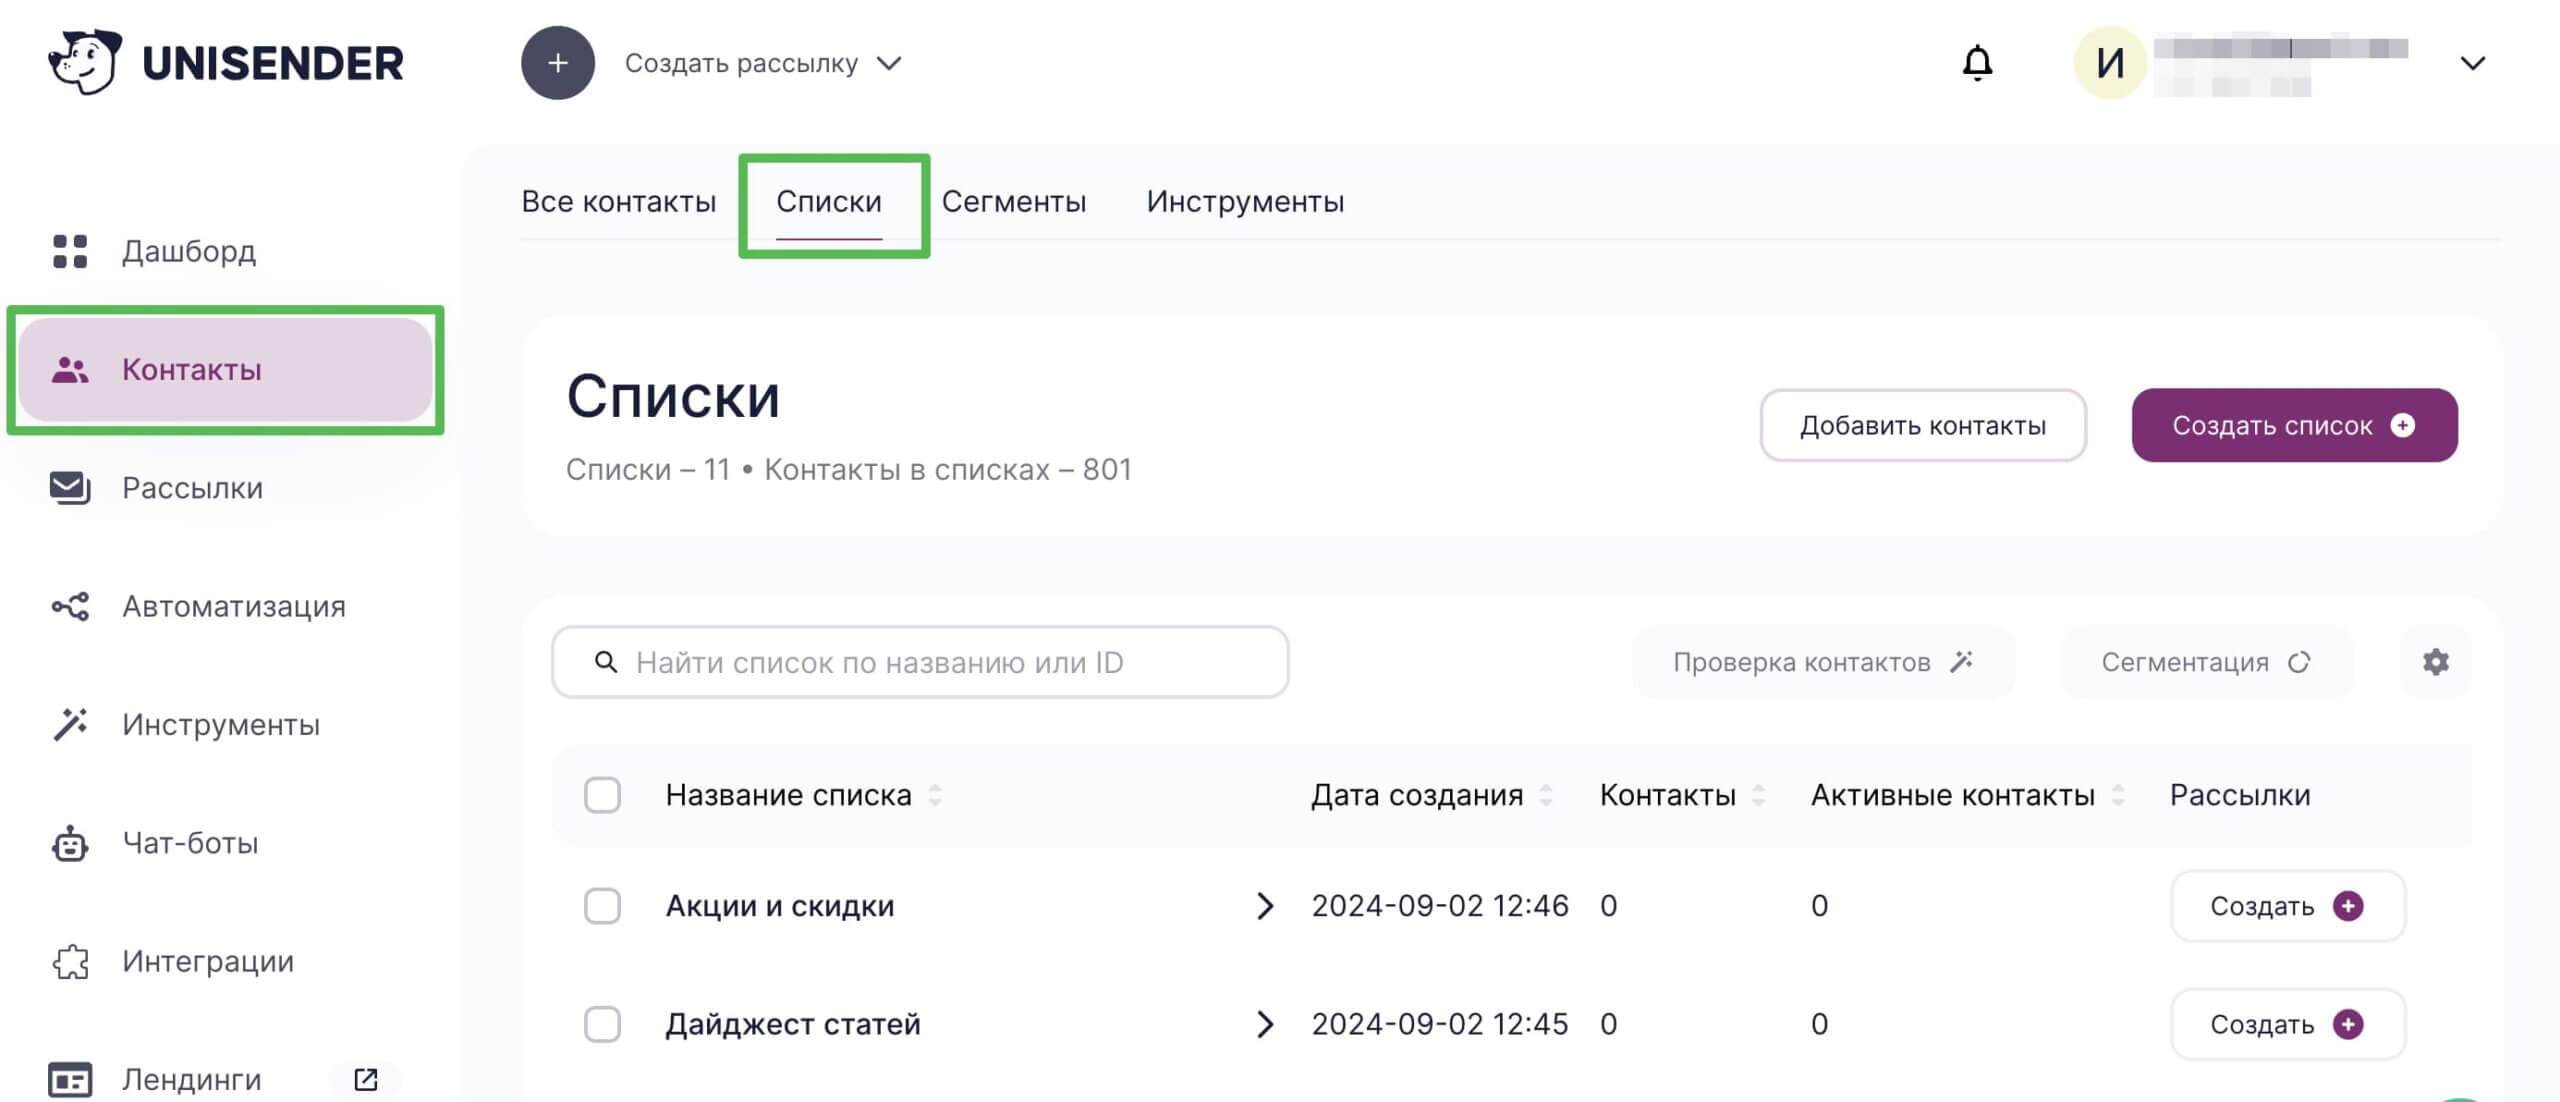Select the Списки tab

[x=829, y=201]
